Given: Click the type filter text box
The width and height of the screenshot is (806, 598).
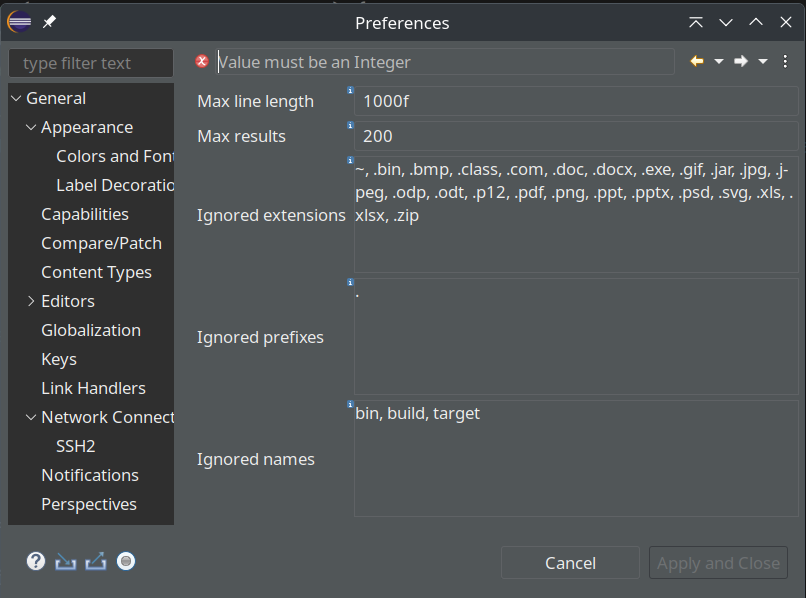Looking at the screenshot, I should tap(91, 63).
